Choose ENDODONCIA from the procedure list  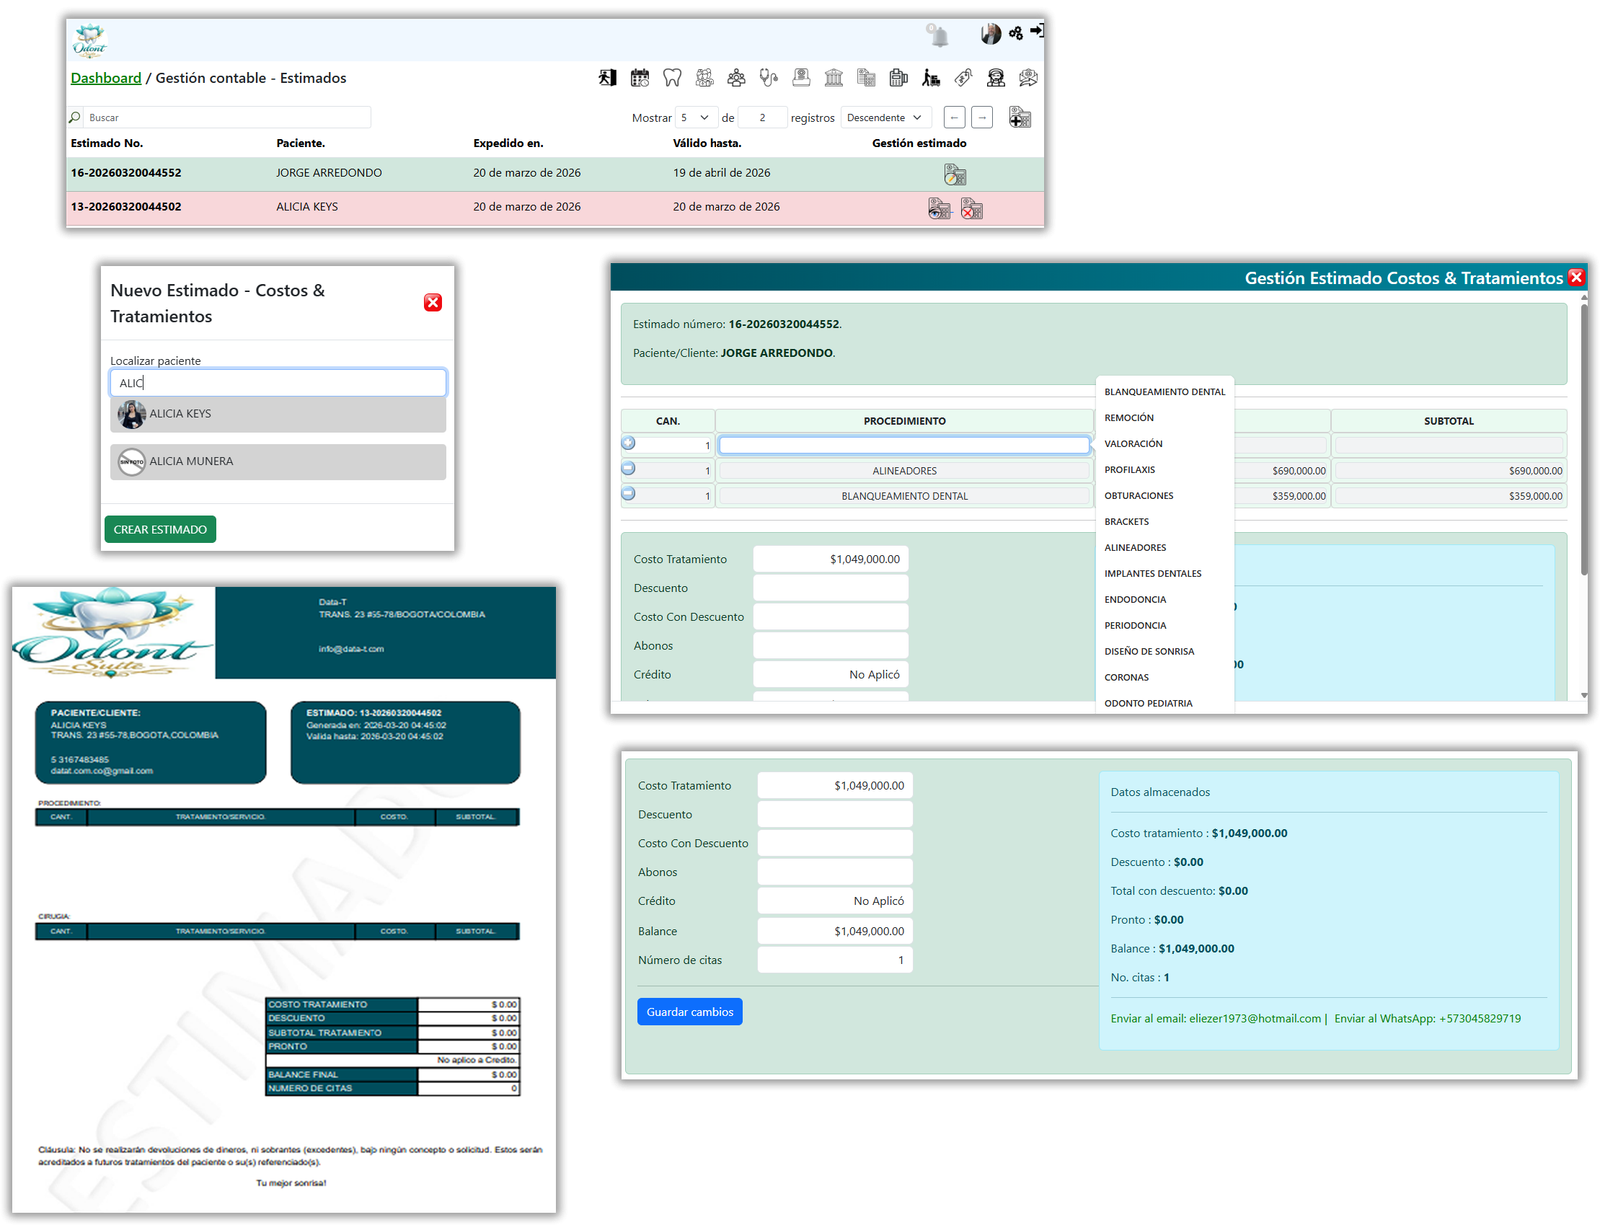[1135, 600]
